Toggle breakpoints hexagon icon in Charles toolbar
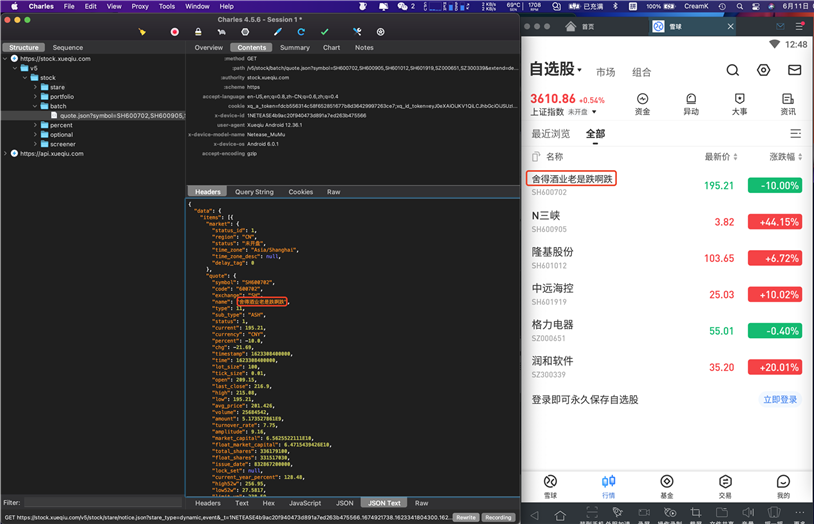 click(x=245, y=32)
